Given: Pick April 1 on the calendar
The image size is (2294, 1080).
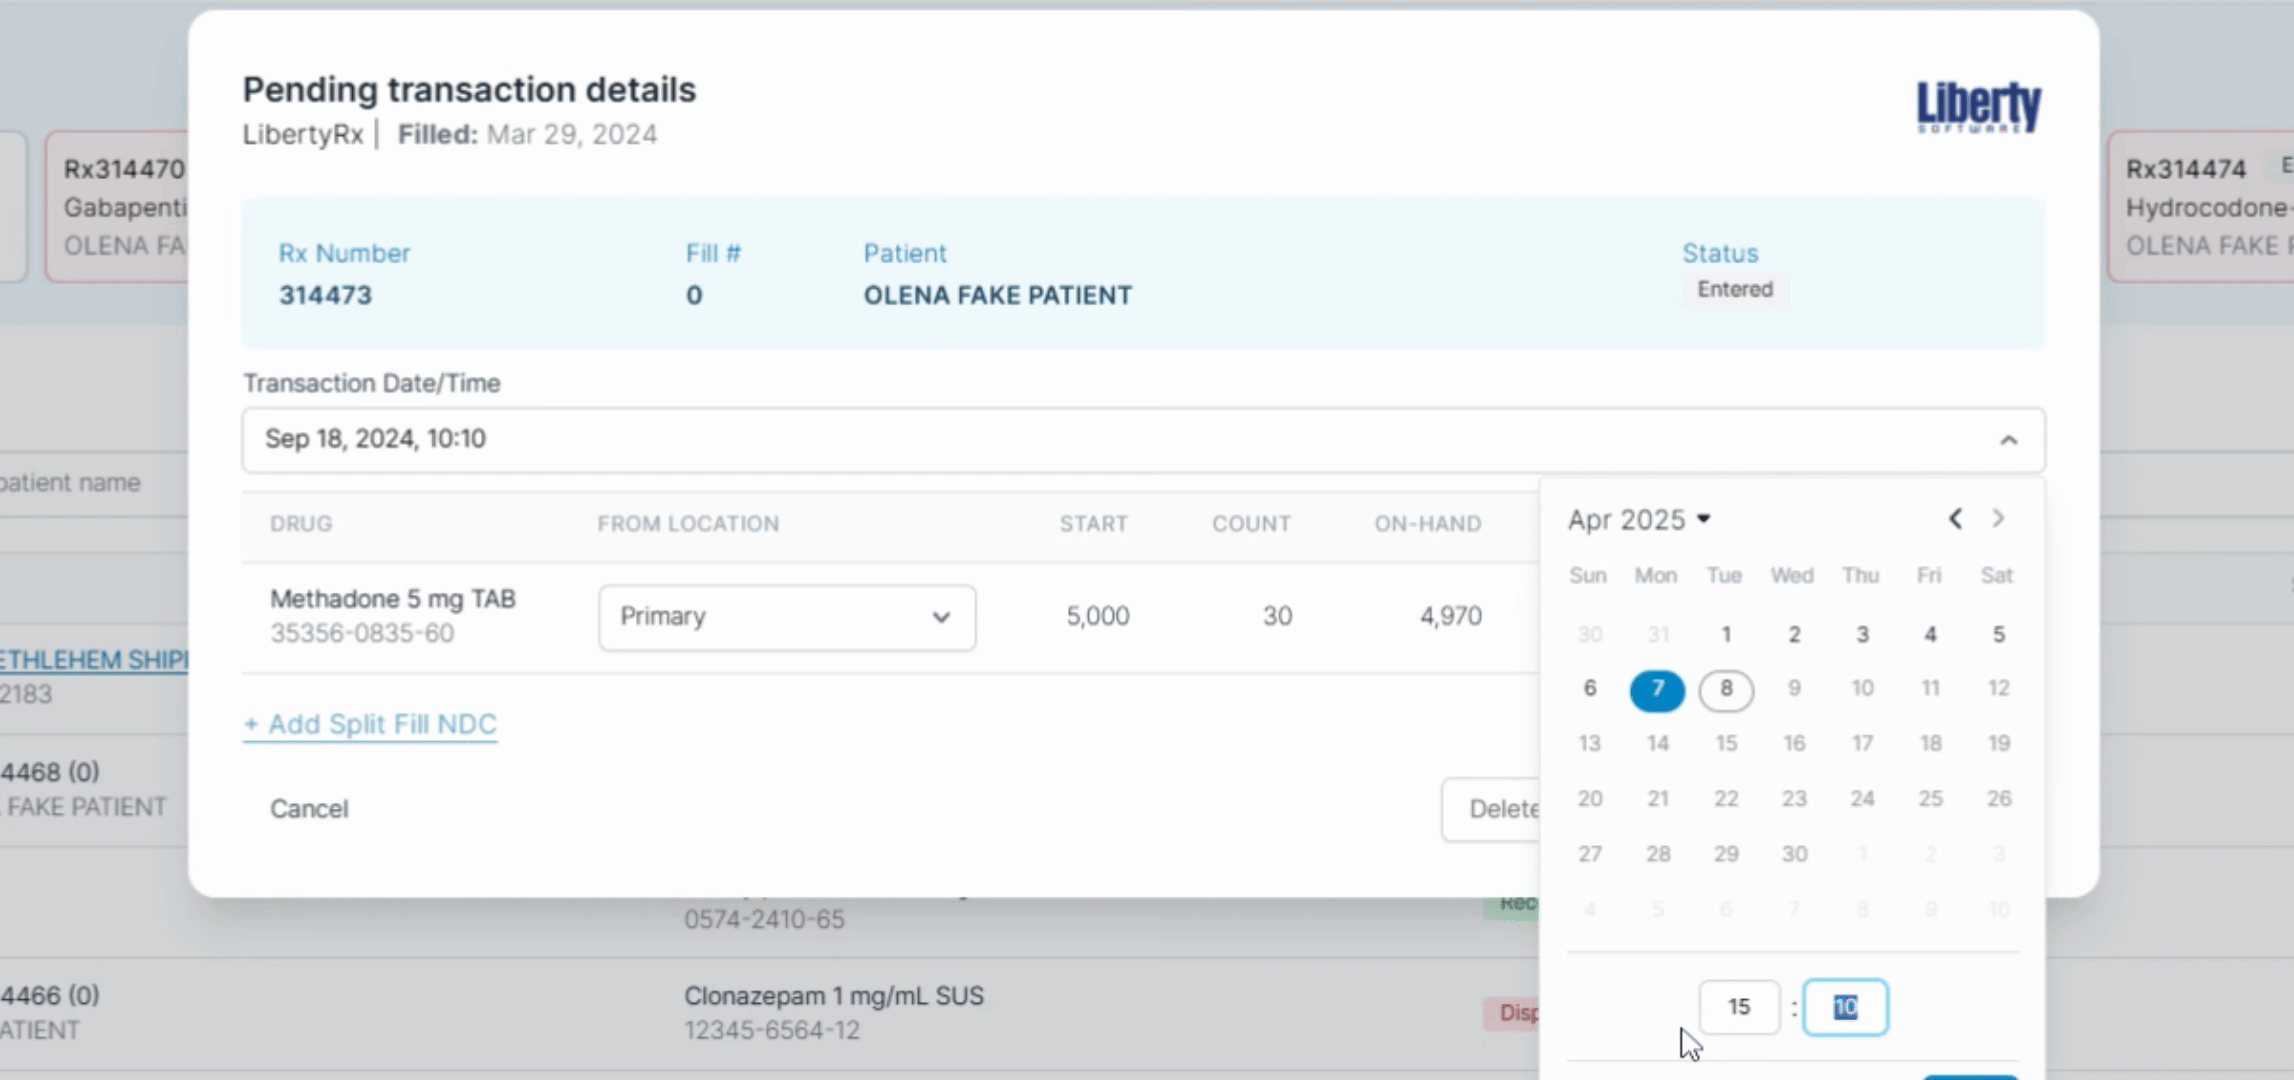Looking at the screenshot, I should [x=1726, y=634].
